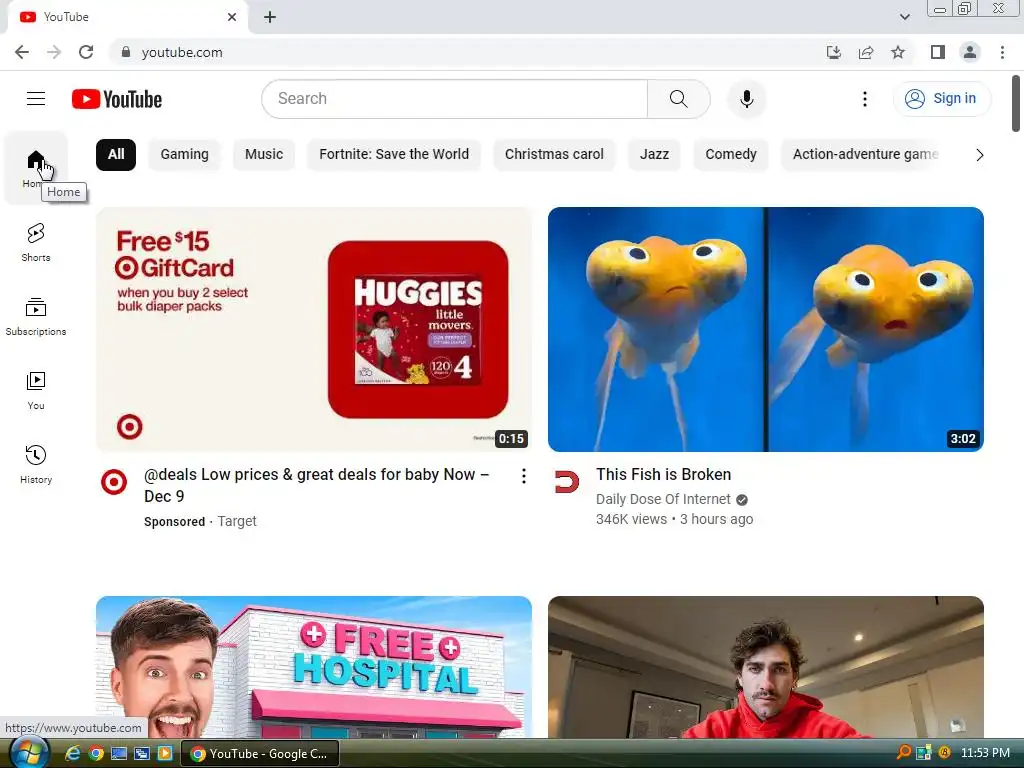The width and height of the screenshot is (1024, 768).
Task: Click Daily Dose Of Internet avatar
Action: coord(566,482)
